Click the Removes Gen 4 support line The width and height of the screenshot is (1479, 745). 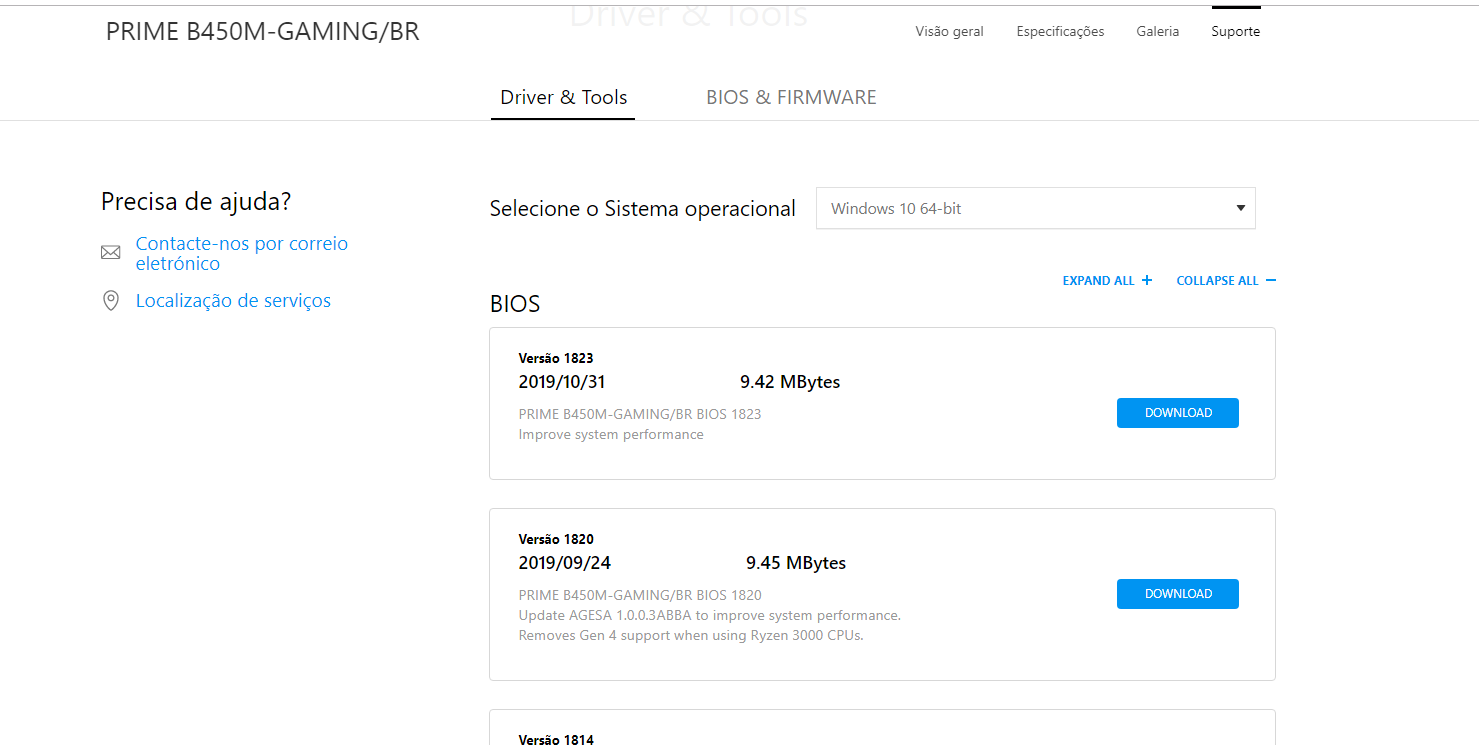pos(691,636)
